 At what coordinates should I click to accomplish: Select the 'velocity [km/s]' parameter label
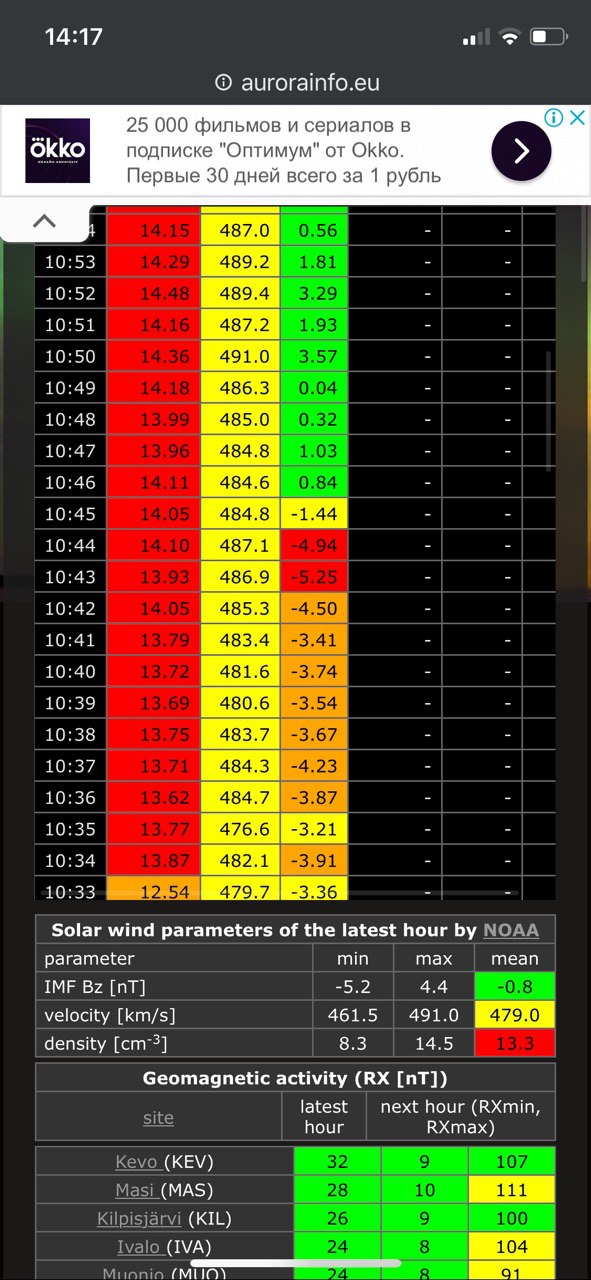(x=110, y=1015)
